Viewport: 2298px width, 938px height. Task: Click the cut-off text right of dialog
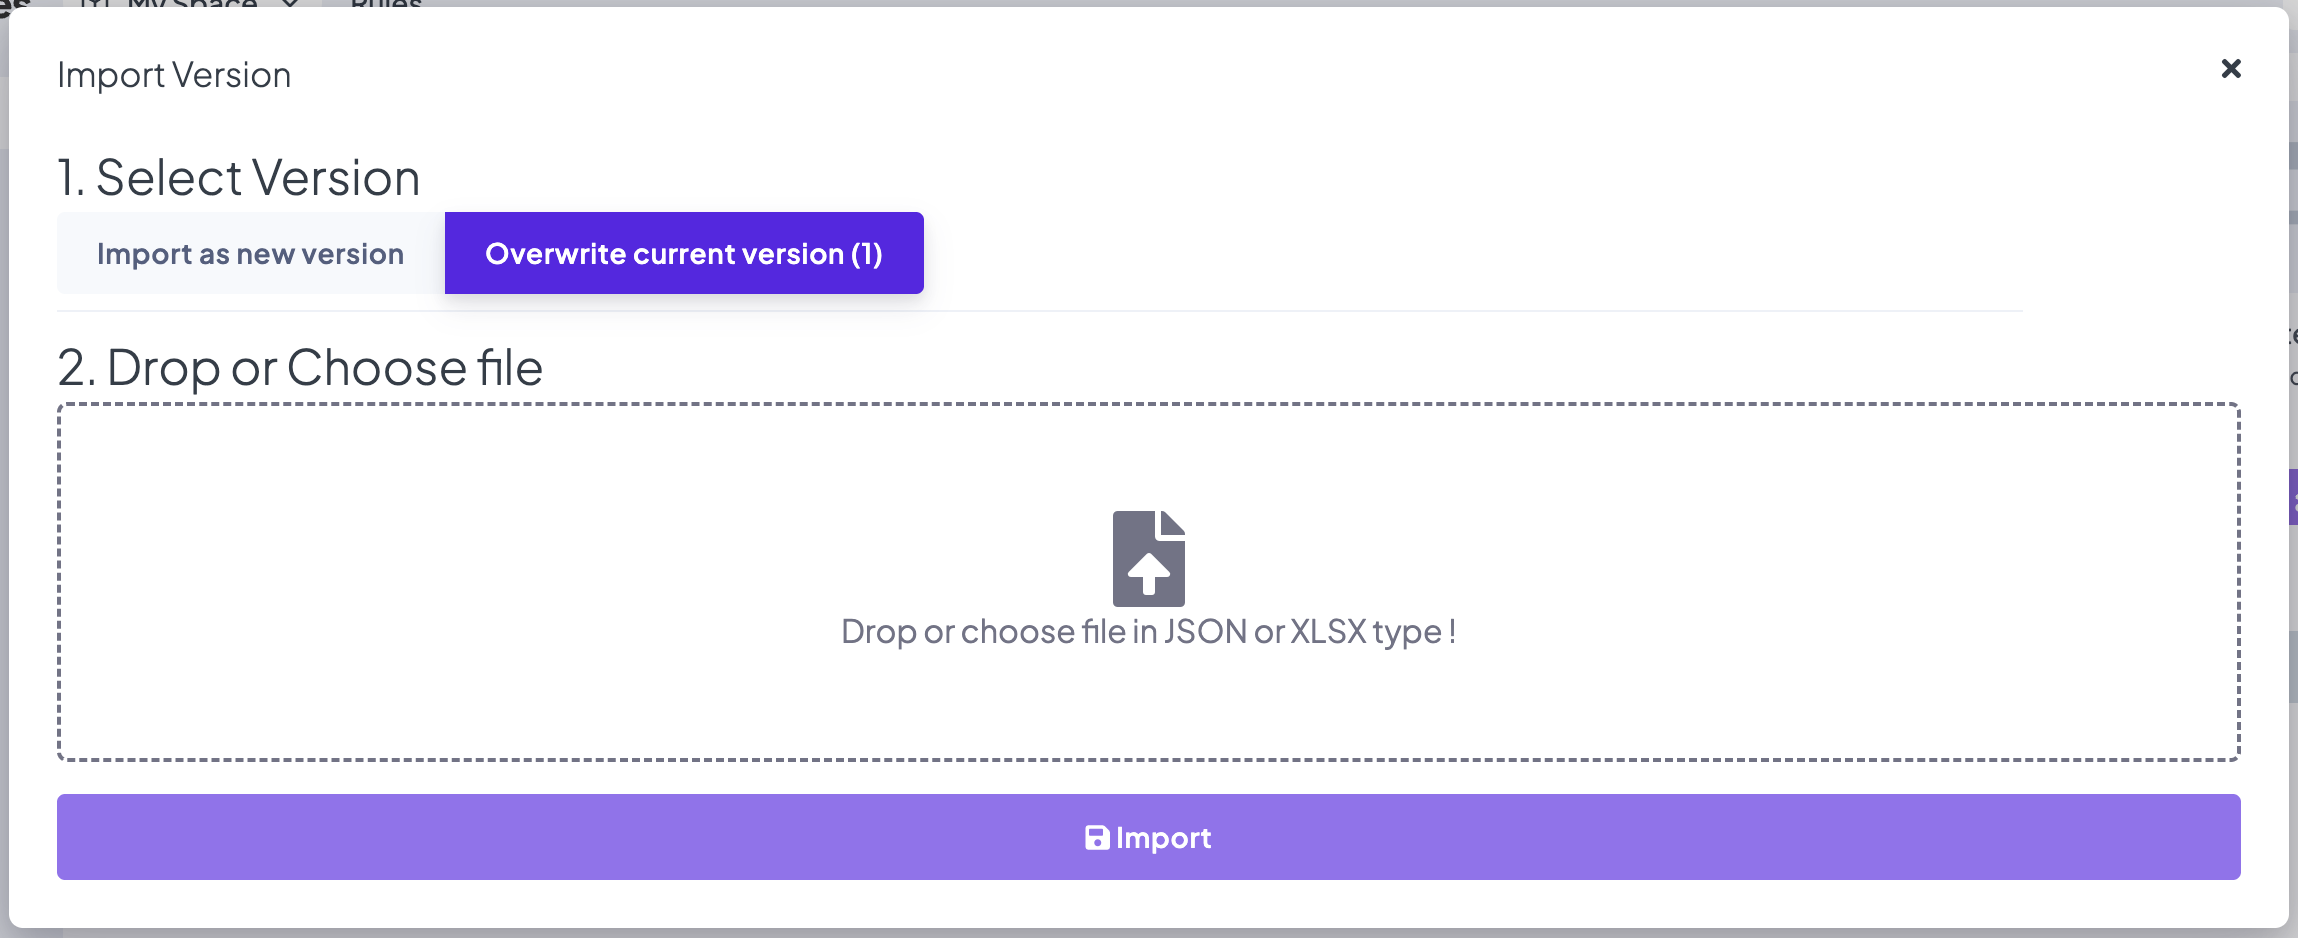click(2293, 336)
